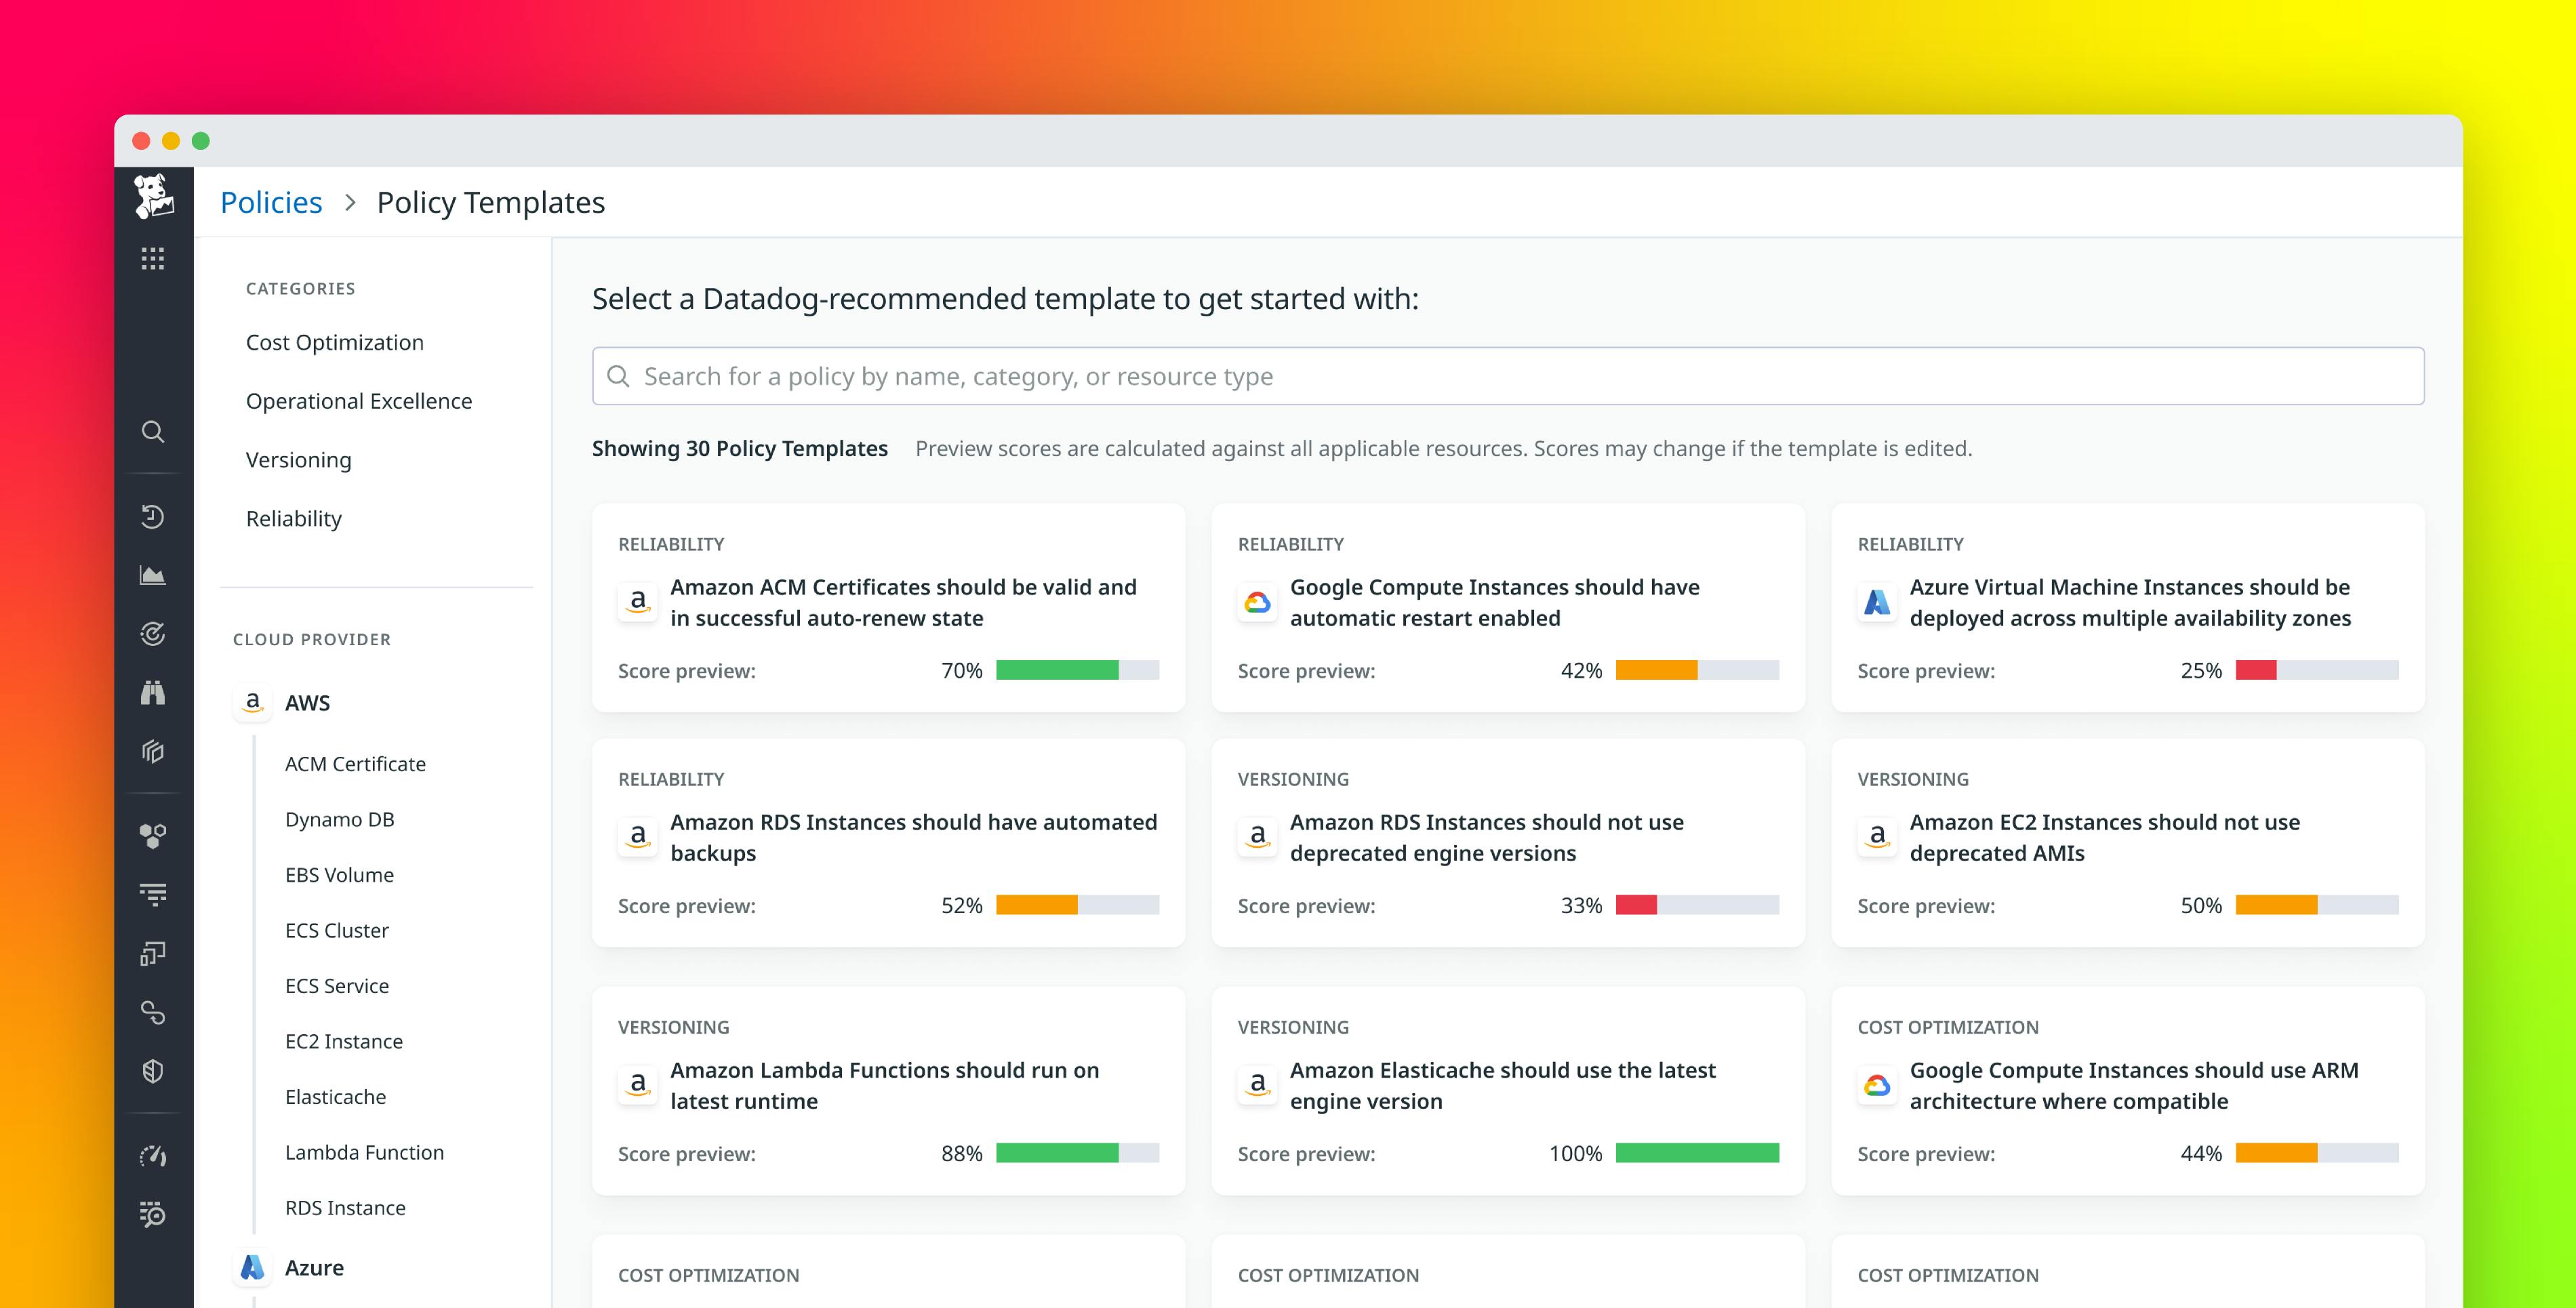
Task: Expand the Azure cloud provider section
Action: tap(314, 1267)
